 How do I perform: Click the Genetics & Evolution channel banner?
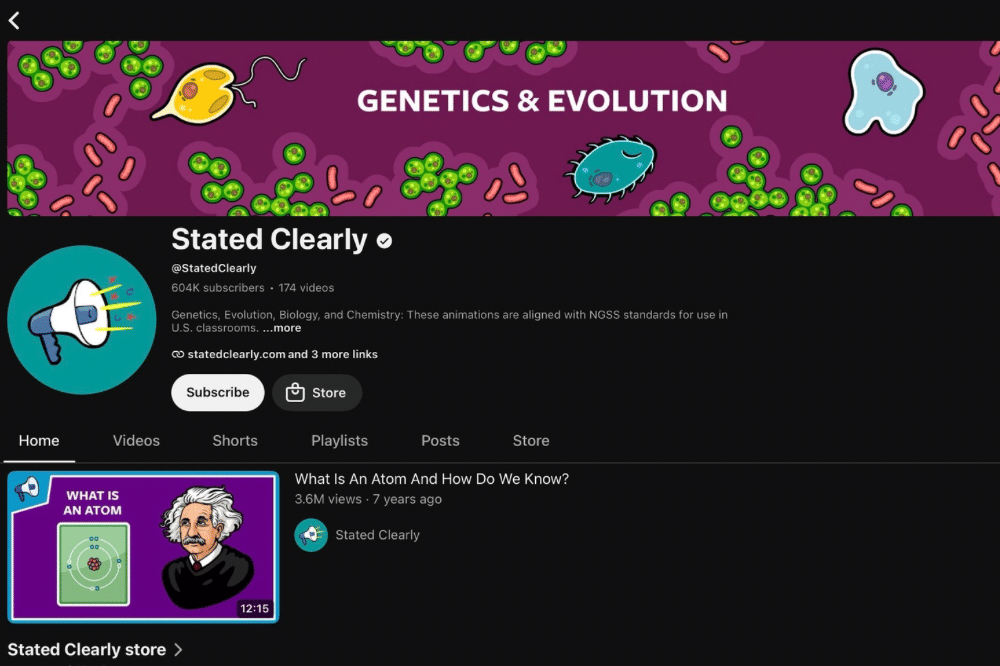503,128
